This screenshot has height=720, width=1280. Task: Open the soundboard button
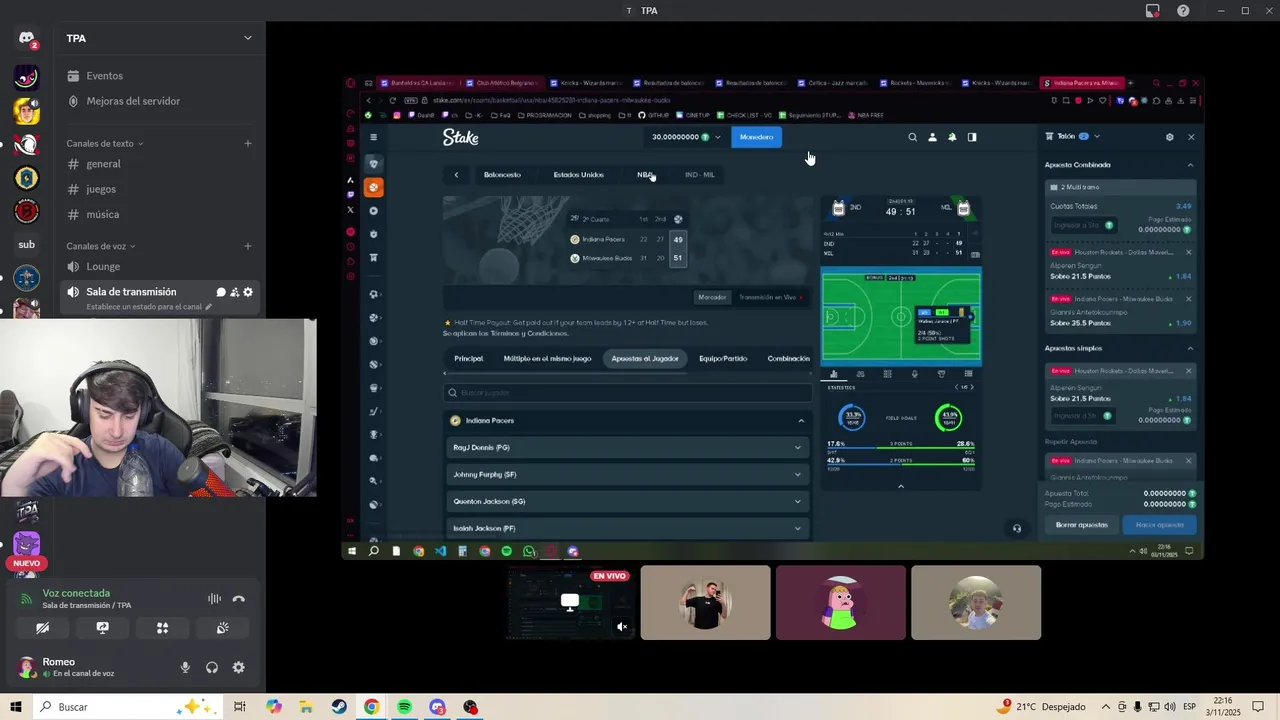pyautogui.click(x=222, y=628)
